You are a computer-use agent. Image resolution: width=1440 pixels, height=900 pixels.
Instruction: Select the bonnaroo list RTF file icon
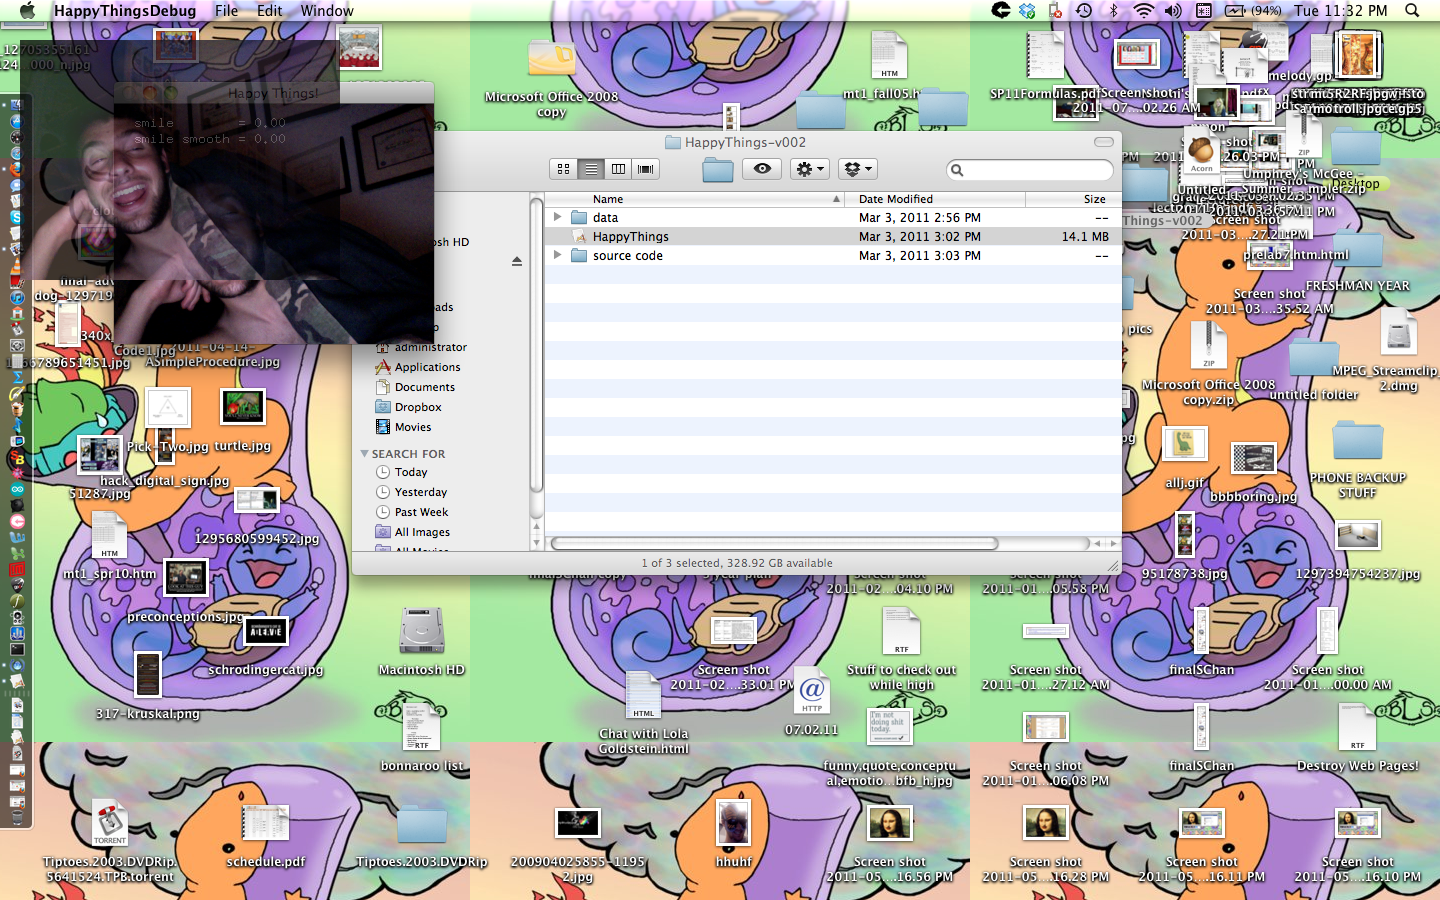(421, 726)
